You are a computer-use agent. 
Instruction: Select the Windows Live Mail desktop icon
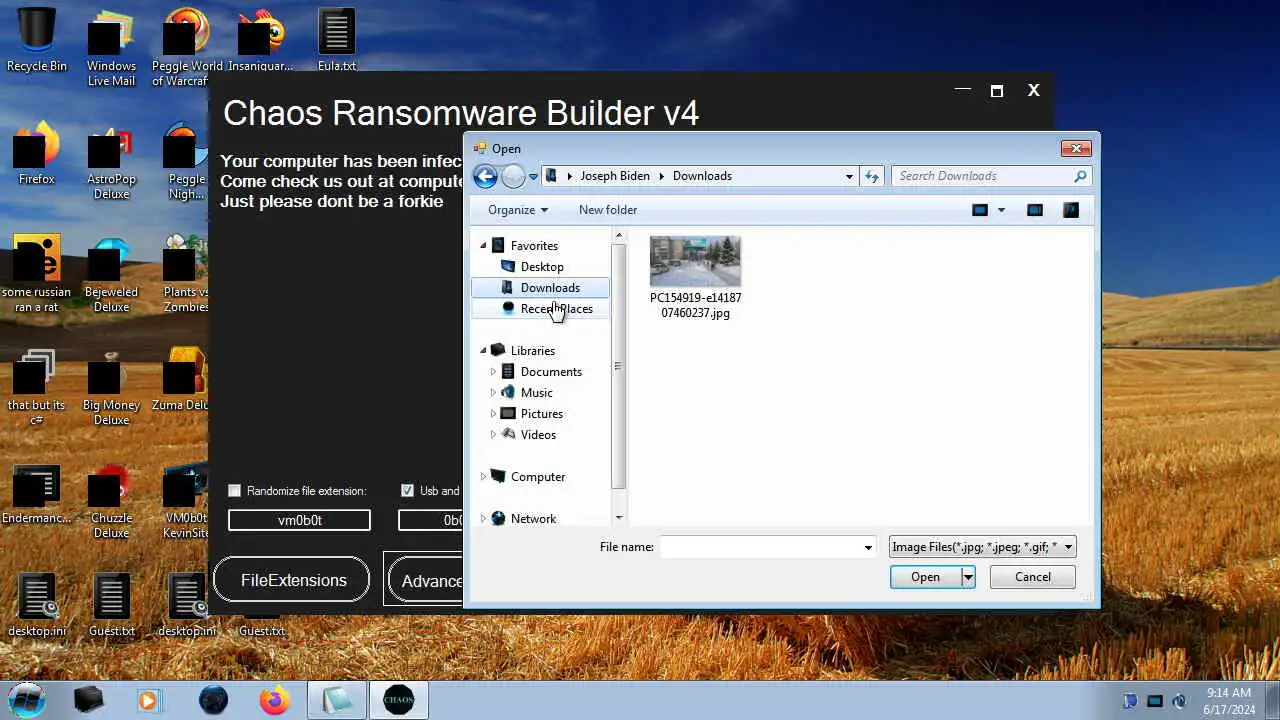coord(111,49)
